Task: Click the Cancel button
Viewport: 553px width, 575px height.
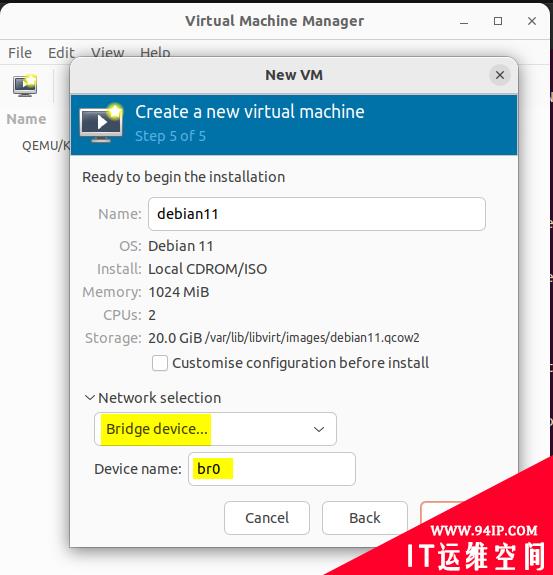Action: coord(267,518)
